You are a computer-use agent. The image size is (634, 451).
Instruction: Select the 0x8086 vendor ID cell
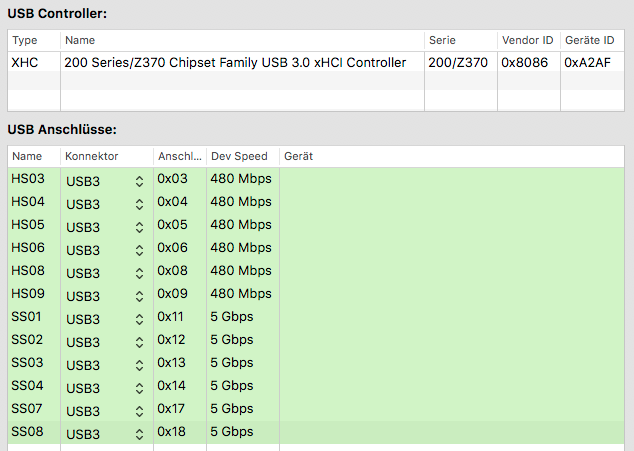pos(527,63)
